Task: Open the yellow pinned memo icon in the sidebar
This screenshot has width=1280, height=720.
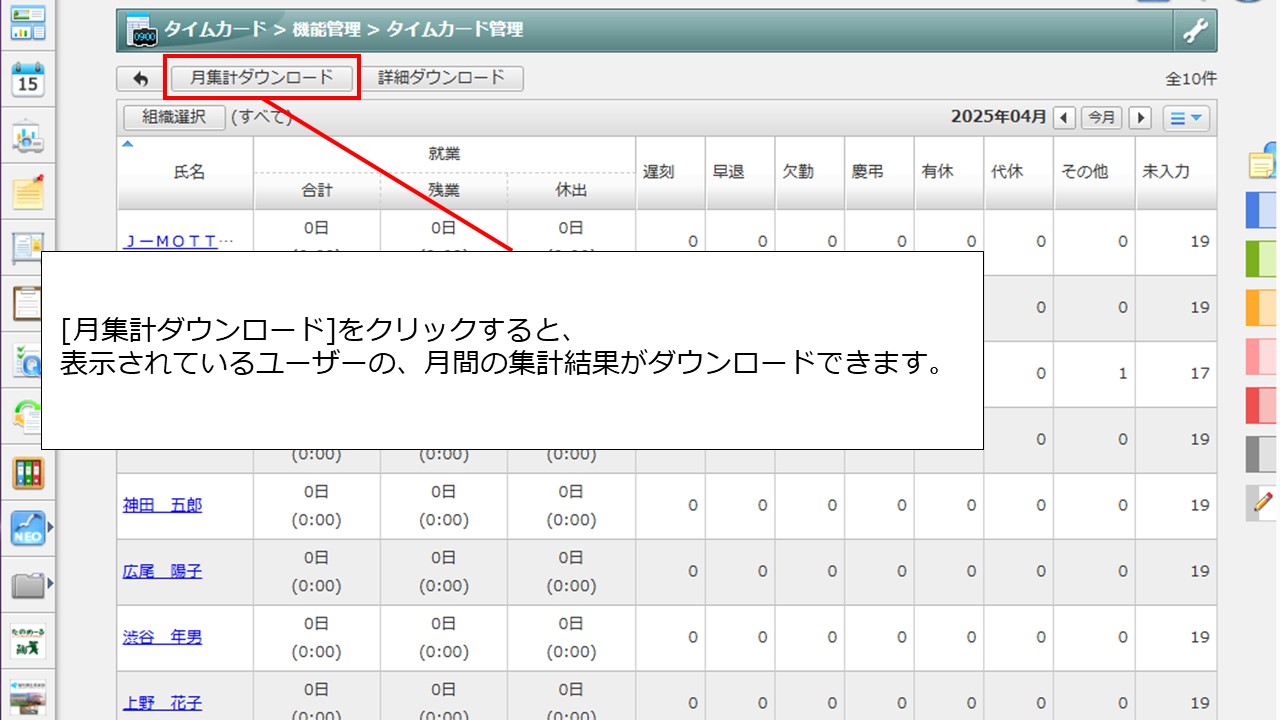Action: click(28, 192)
